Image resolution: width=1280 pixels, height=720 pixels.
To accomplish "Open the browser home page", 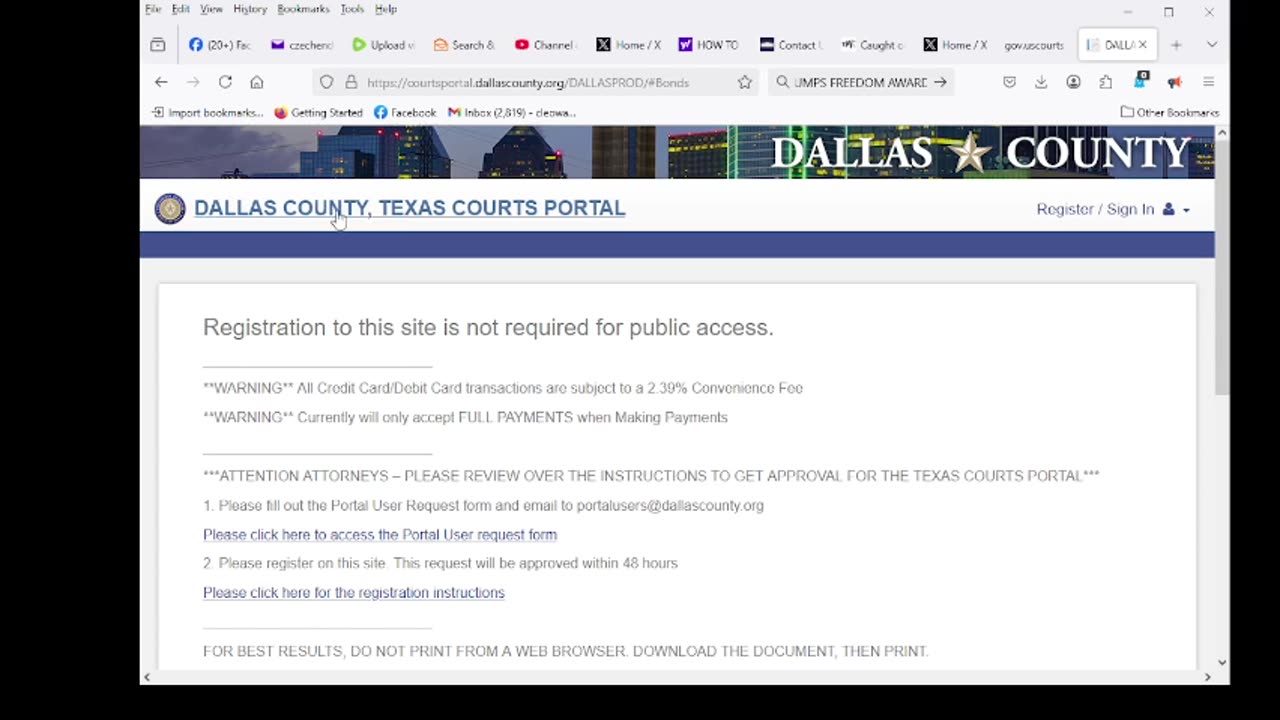I will [257, 82].
